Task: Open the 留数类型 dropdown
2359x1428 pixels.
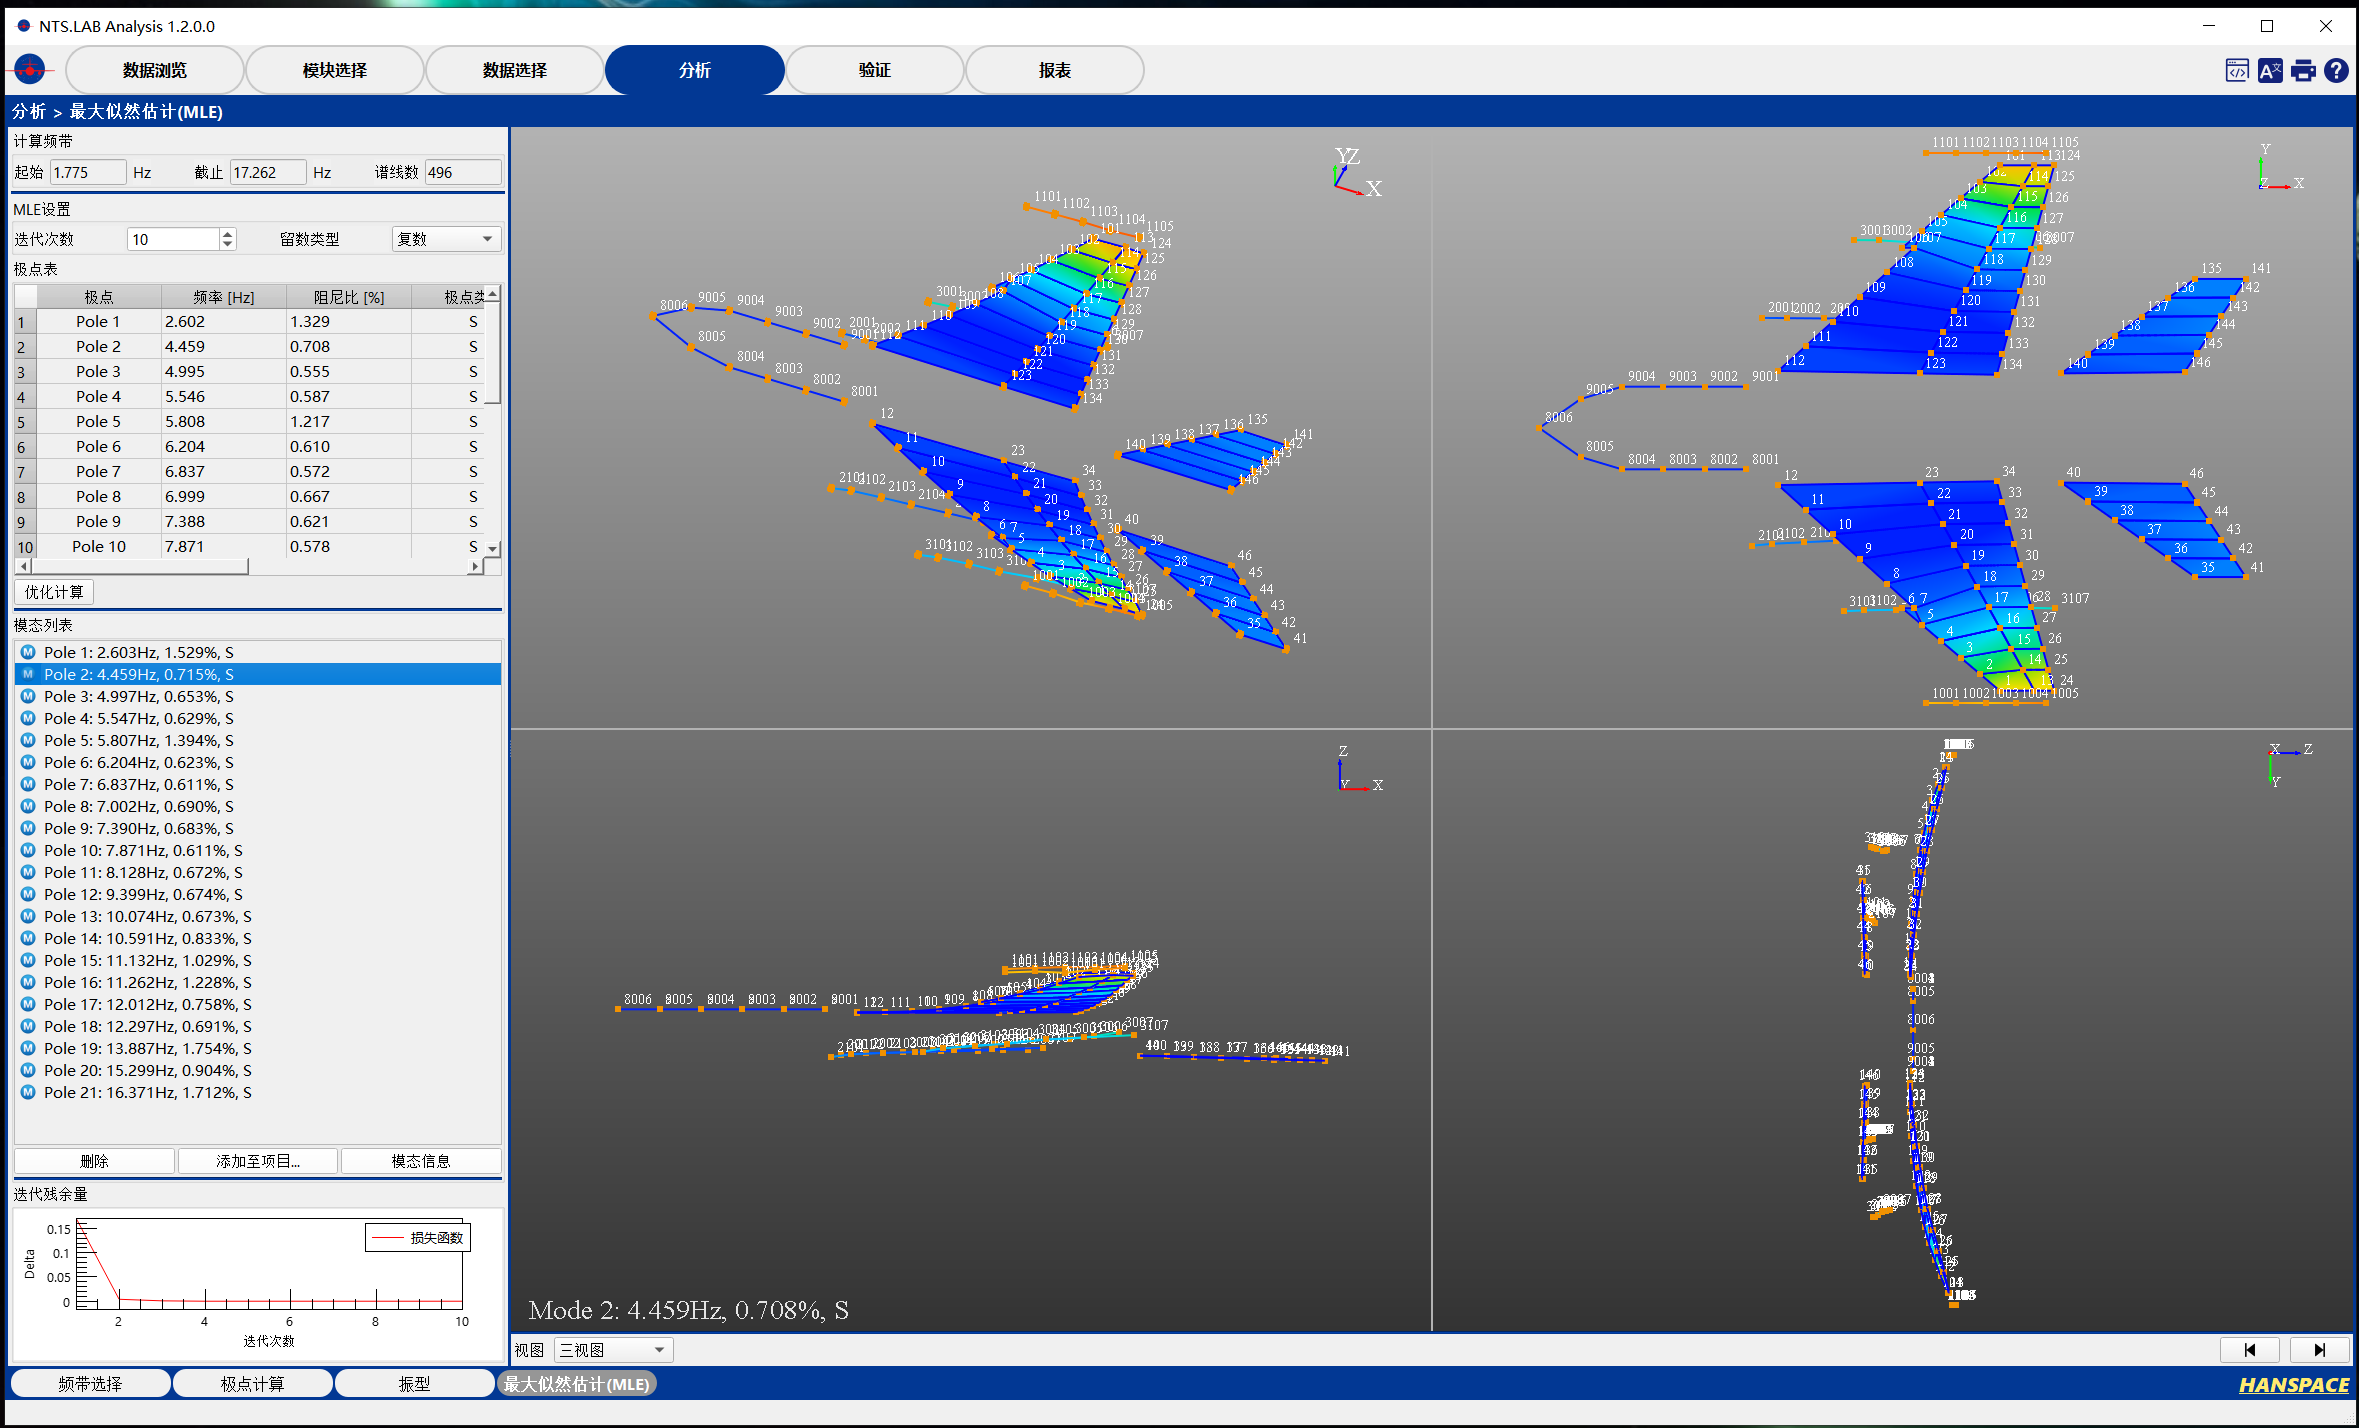Action: click(446, 239)
